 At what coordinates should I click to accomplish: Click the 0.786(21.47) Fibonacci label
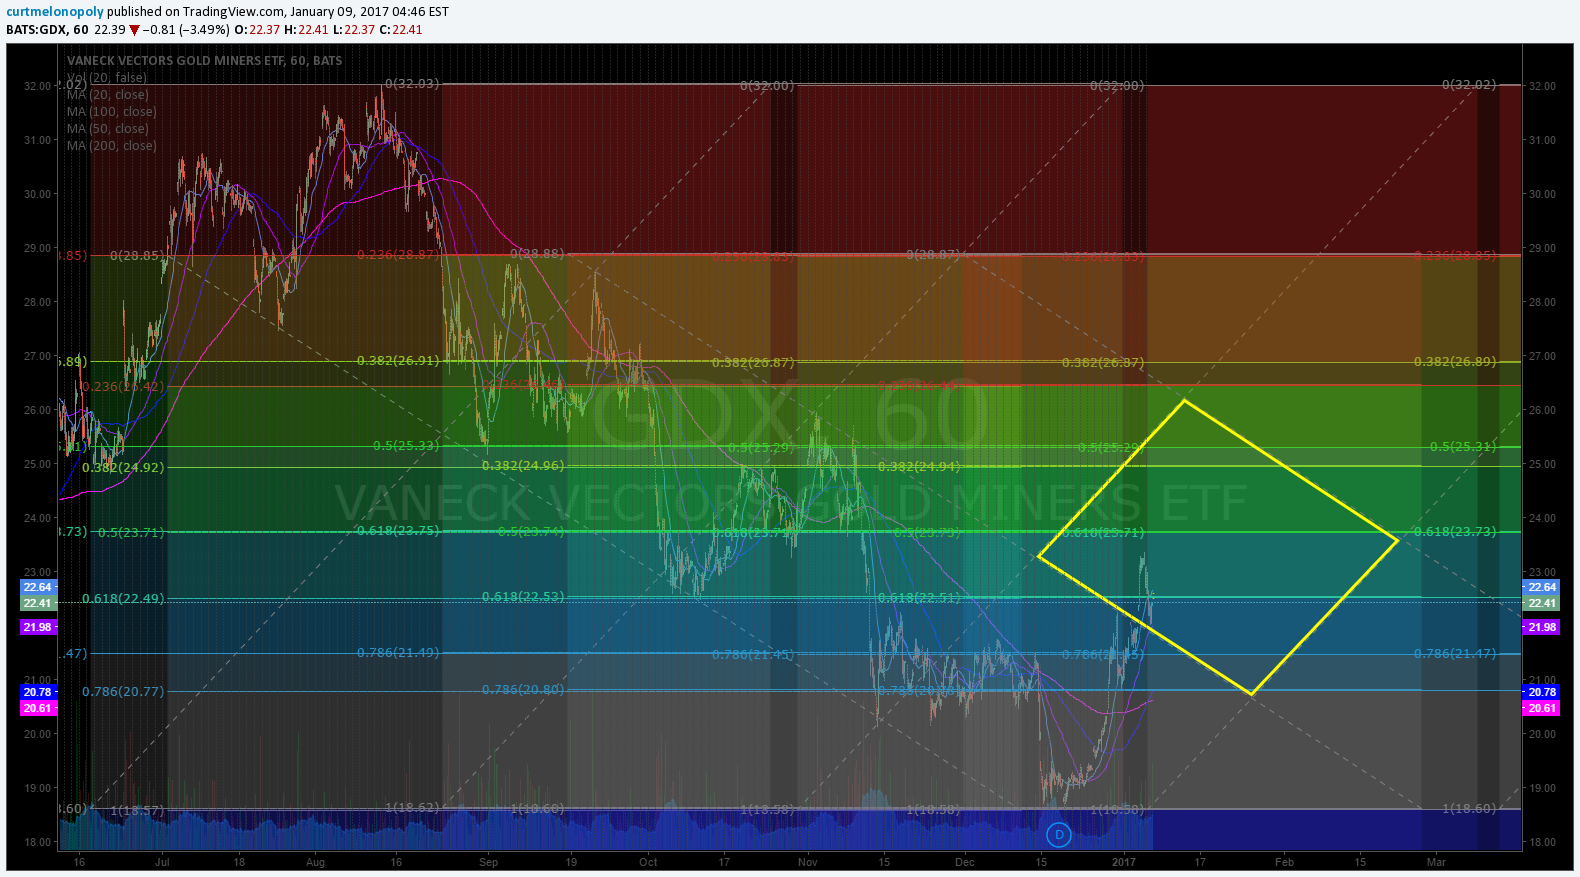tap(1455, 653)
